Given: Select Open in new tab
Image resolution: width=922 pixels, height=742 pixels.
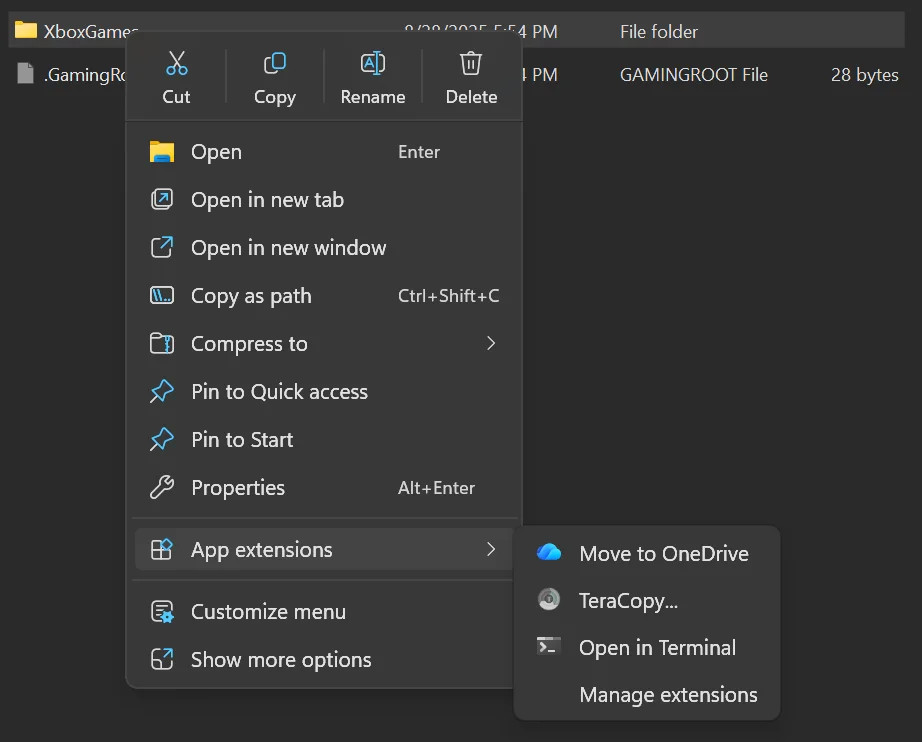Looking at the screenshot, I should coord(324,199).
